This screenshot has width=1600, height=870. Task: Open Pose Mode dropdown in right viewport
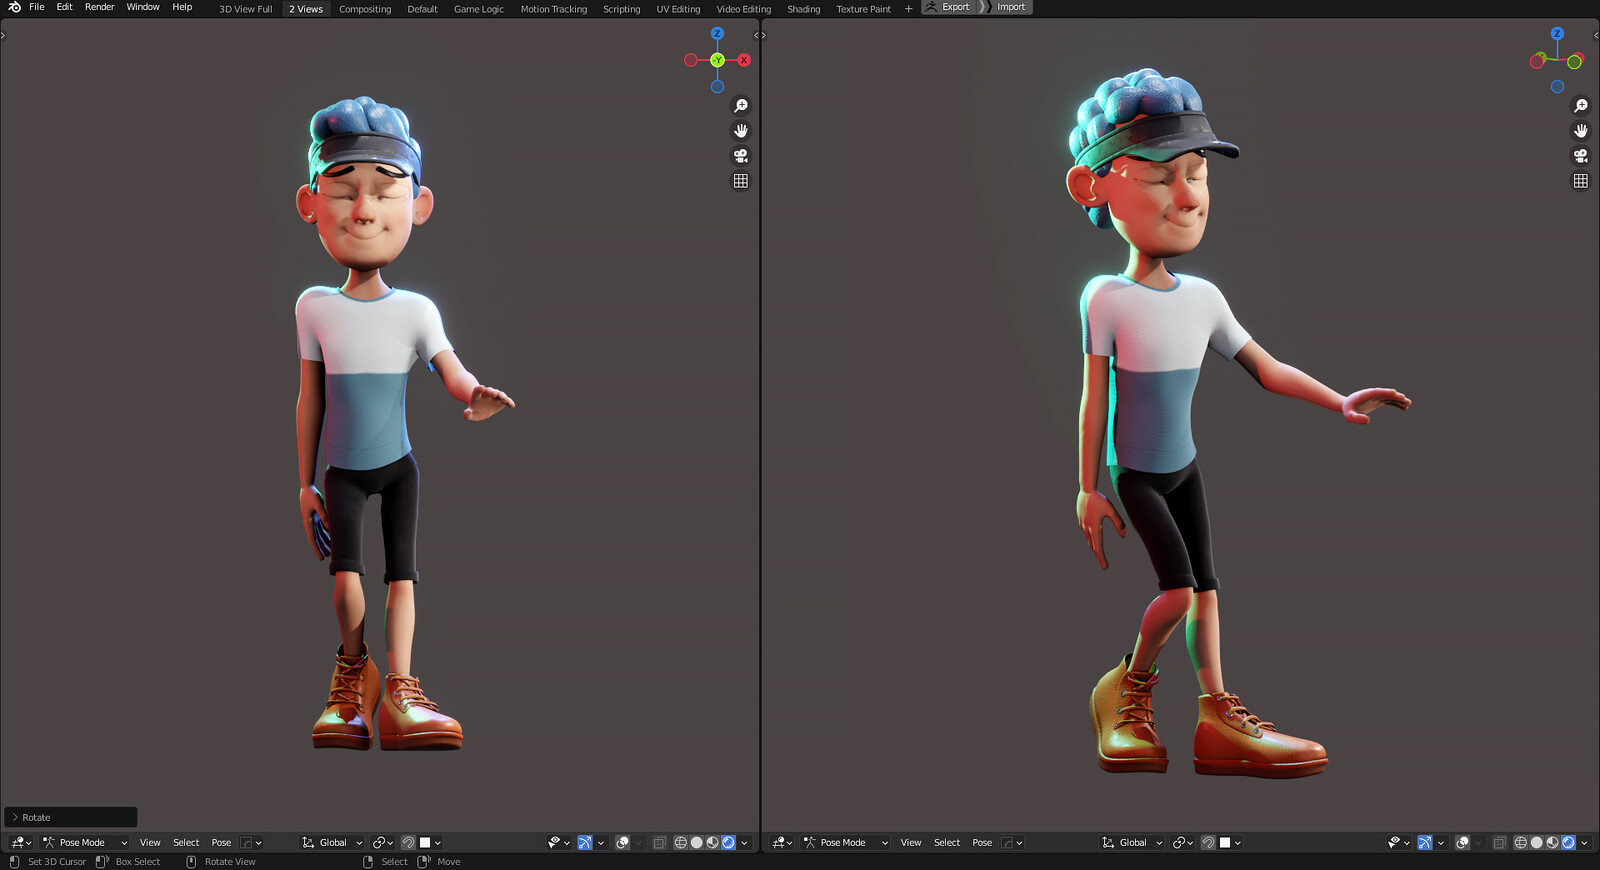pos(846,843)
